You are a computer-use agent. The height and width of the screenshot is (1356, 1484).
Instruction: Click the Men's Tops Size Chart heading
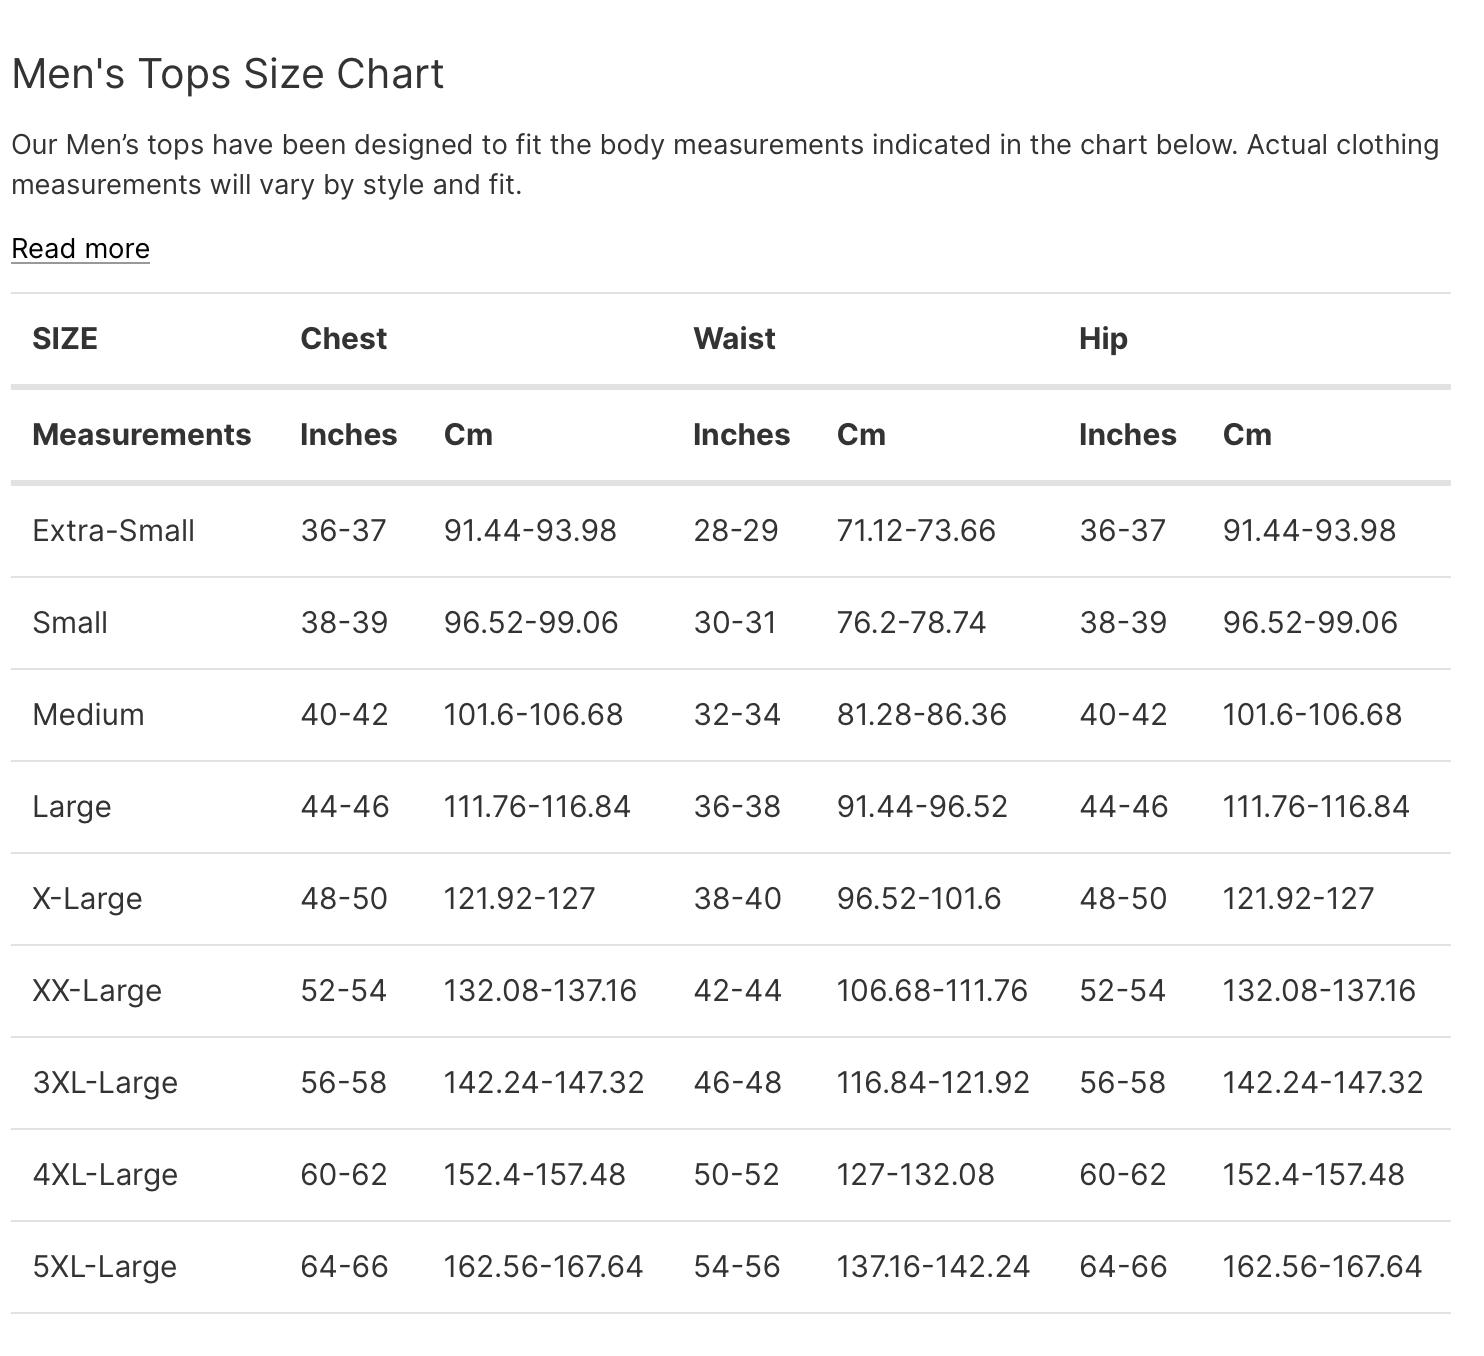point(228,74)
